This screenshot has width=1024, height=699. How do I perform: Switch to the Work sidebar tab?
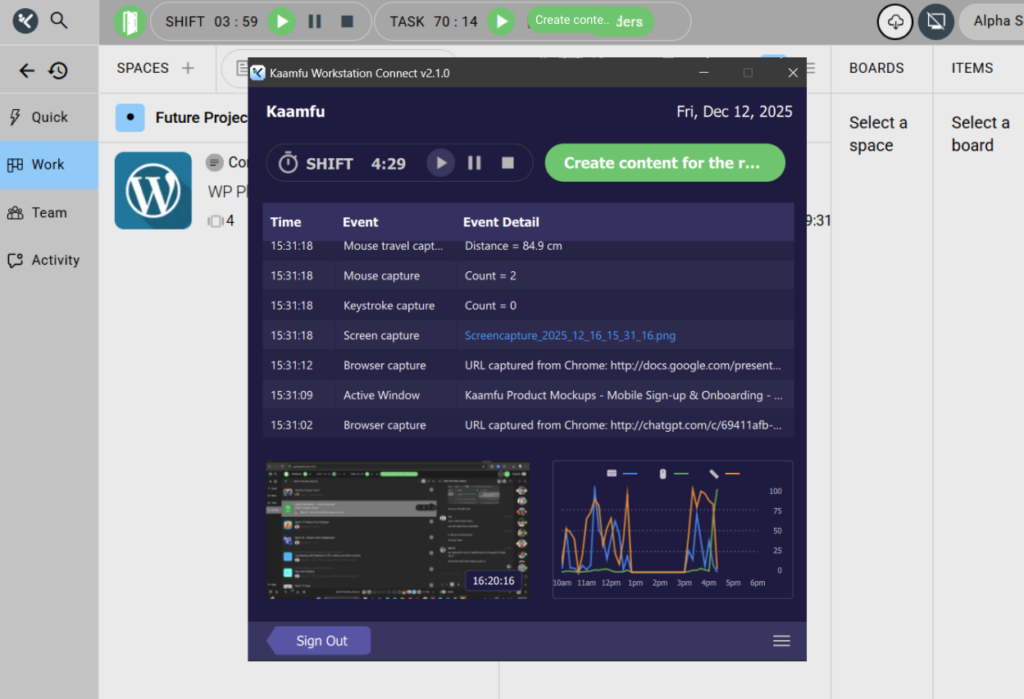pos(48,165)
